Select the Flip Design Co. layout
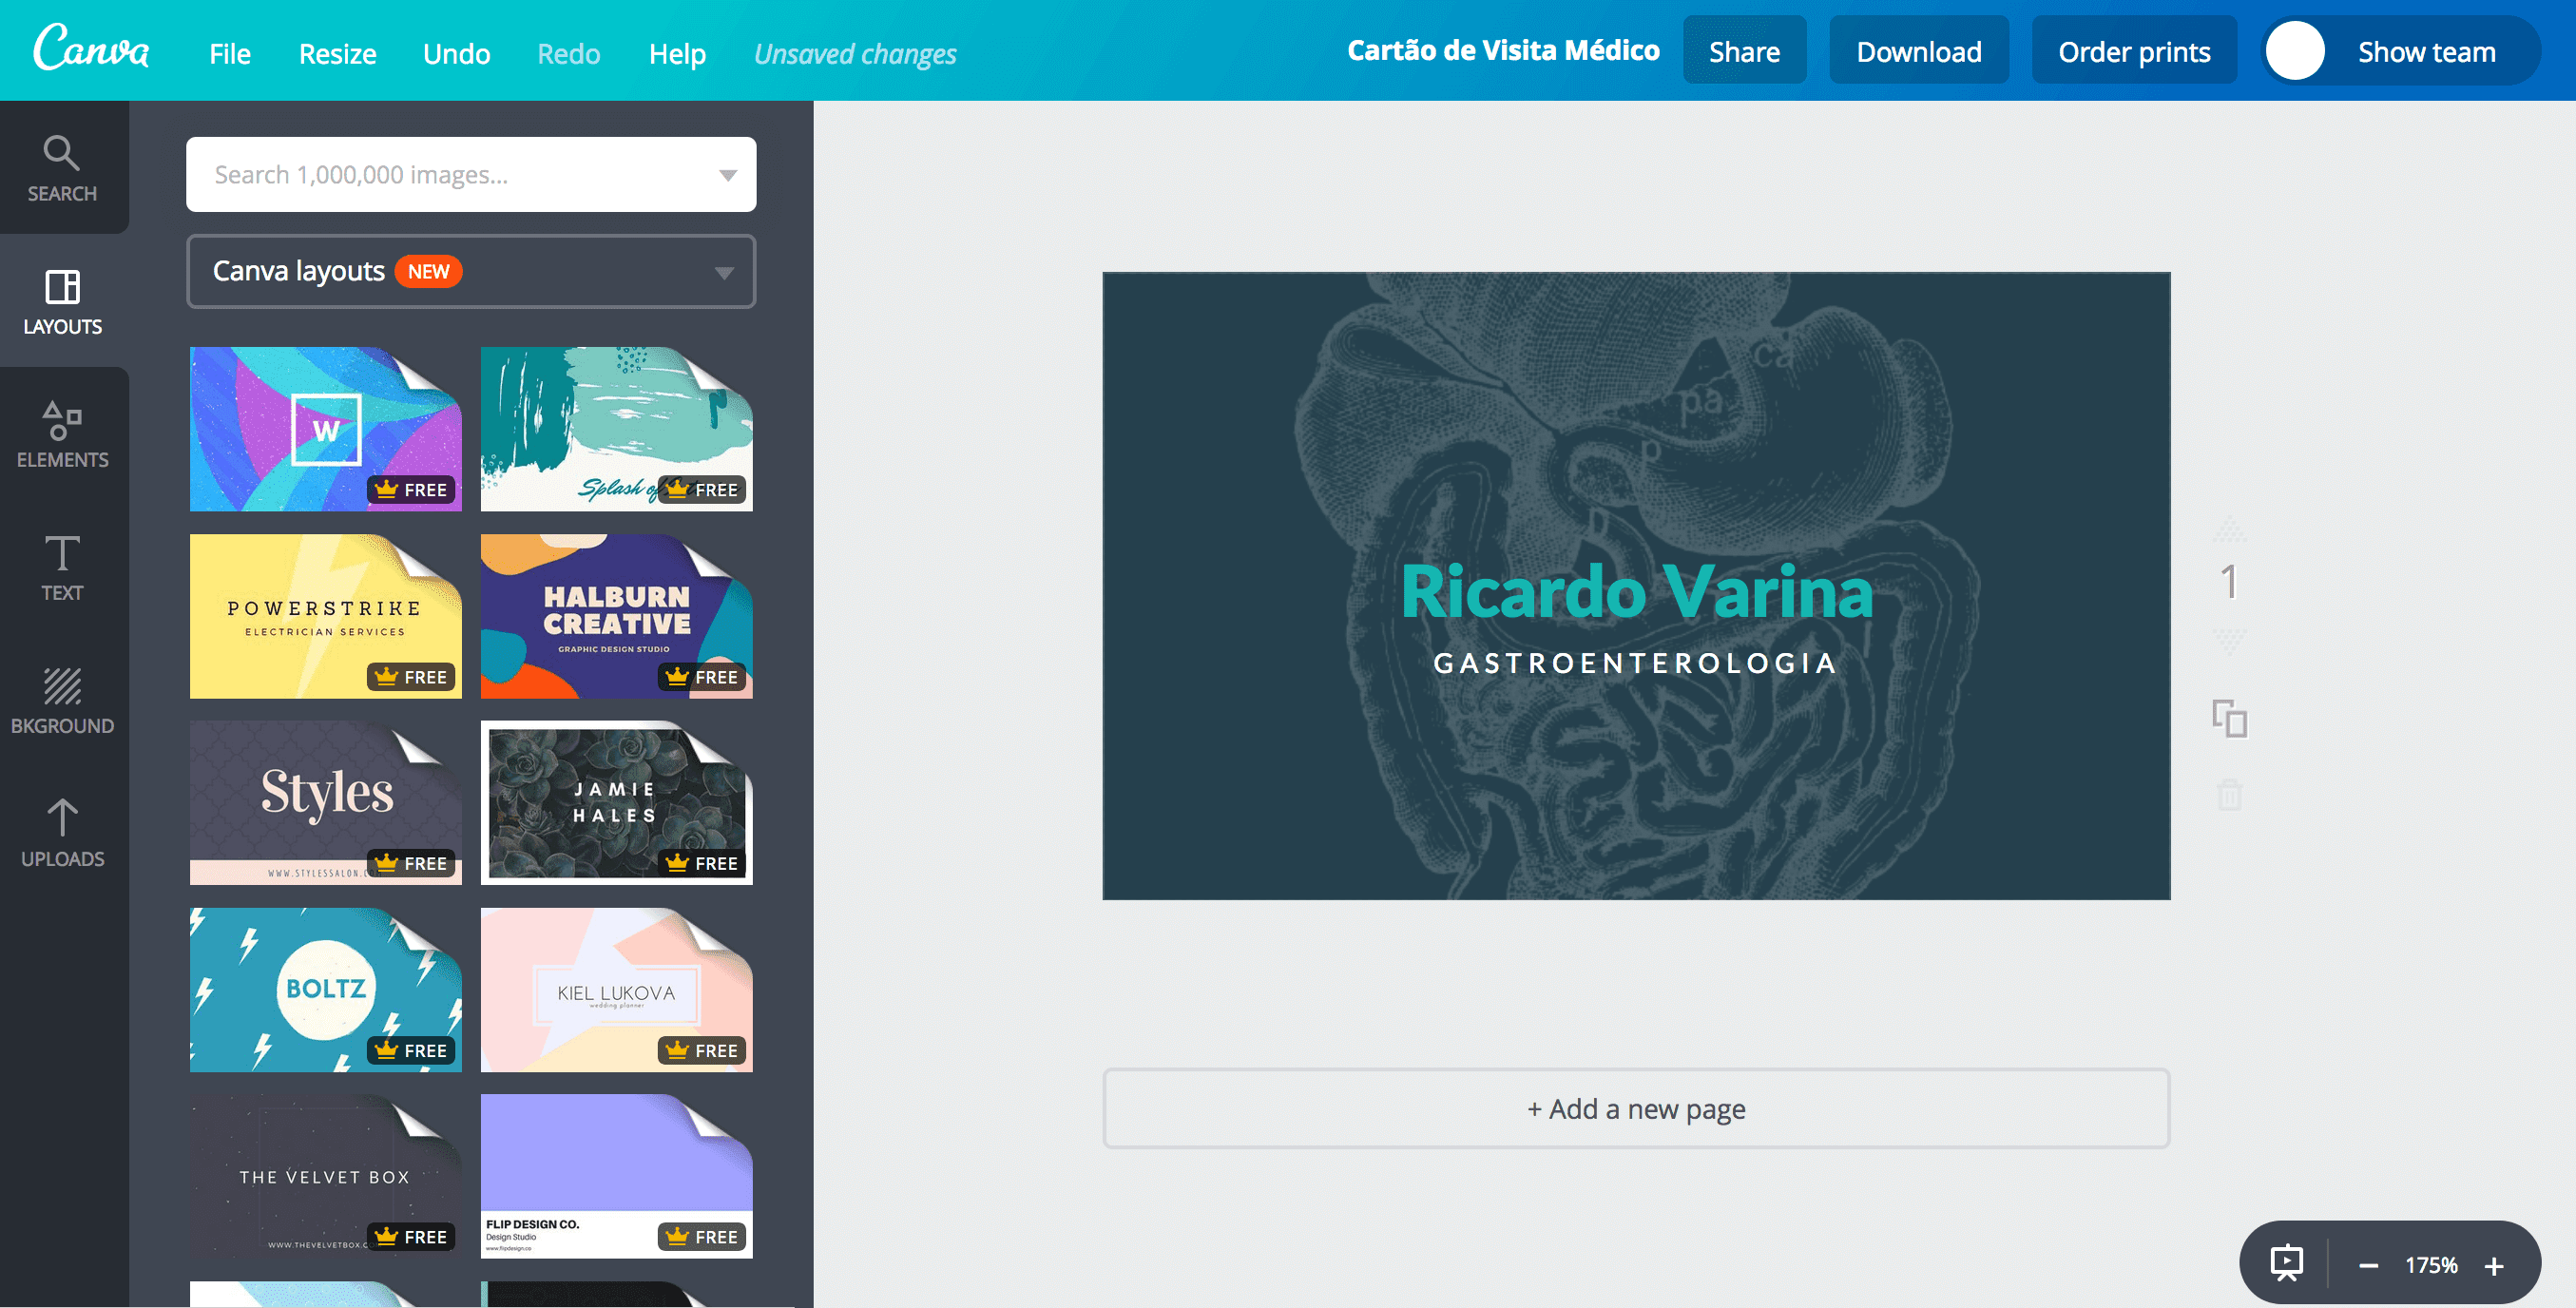This screenshot has width=2576, height=1308. click(616, 1176)
